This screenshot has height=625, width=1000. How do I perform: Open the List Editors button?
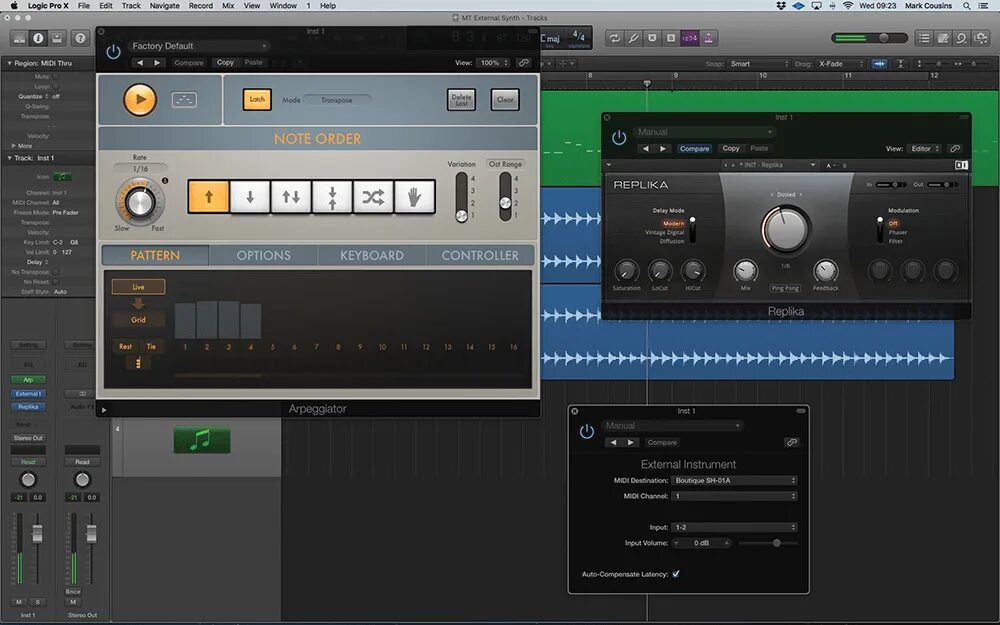(x=924, y=38)
